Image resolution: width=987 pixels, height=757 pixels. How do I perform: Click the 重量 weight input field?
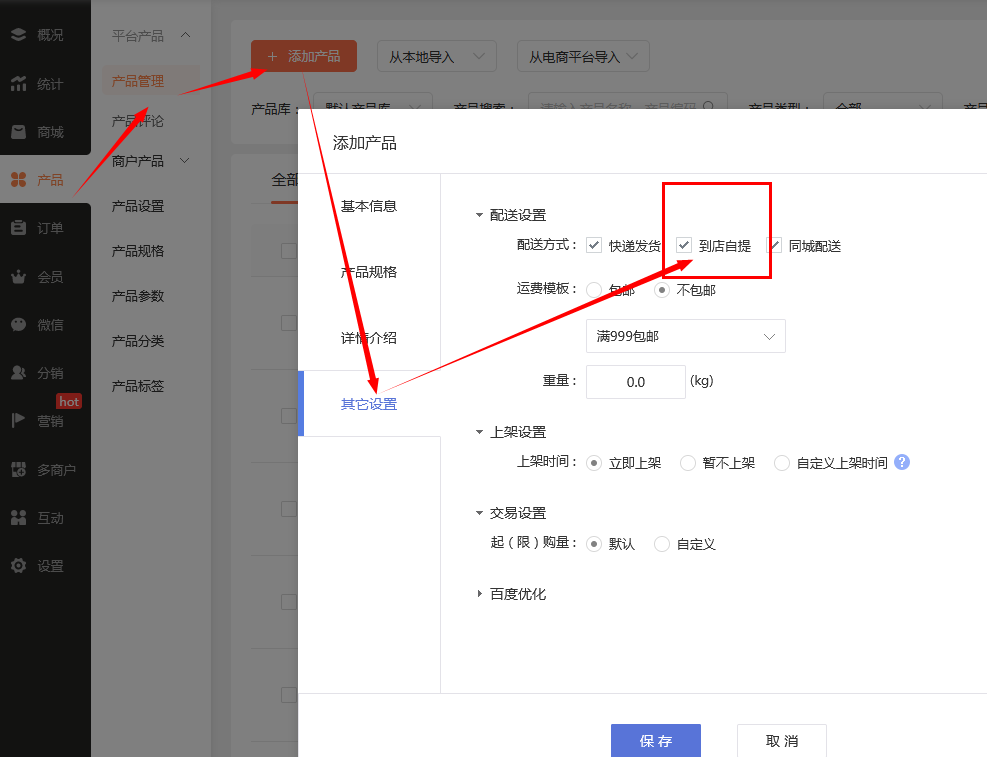(635, 382)
